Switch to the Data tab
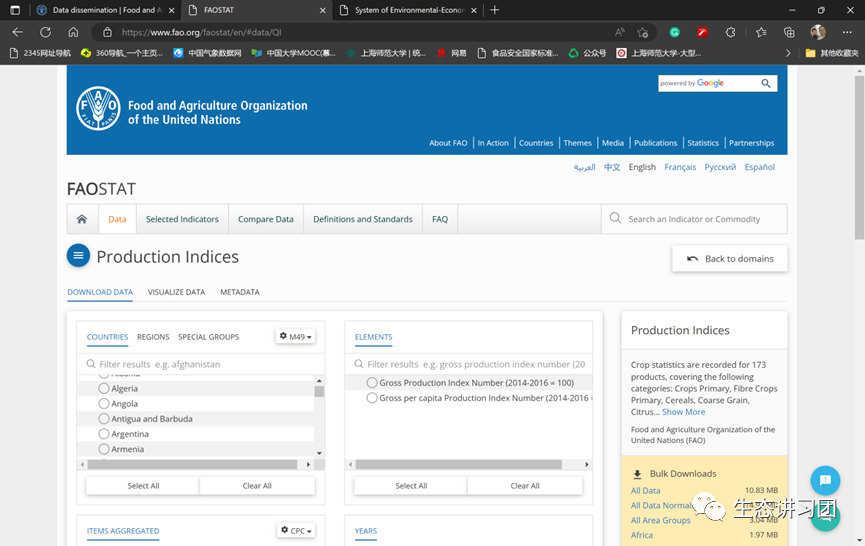Viewport: 865px width, 546px height. tap(117, 219)
